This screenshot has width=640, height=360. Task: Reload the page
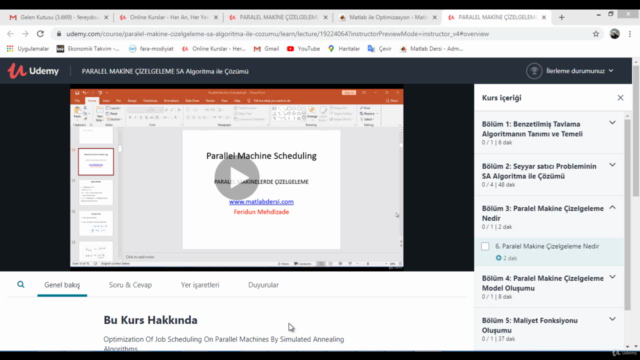click(x=40, y=34)
